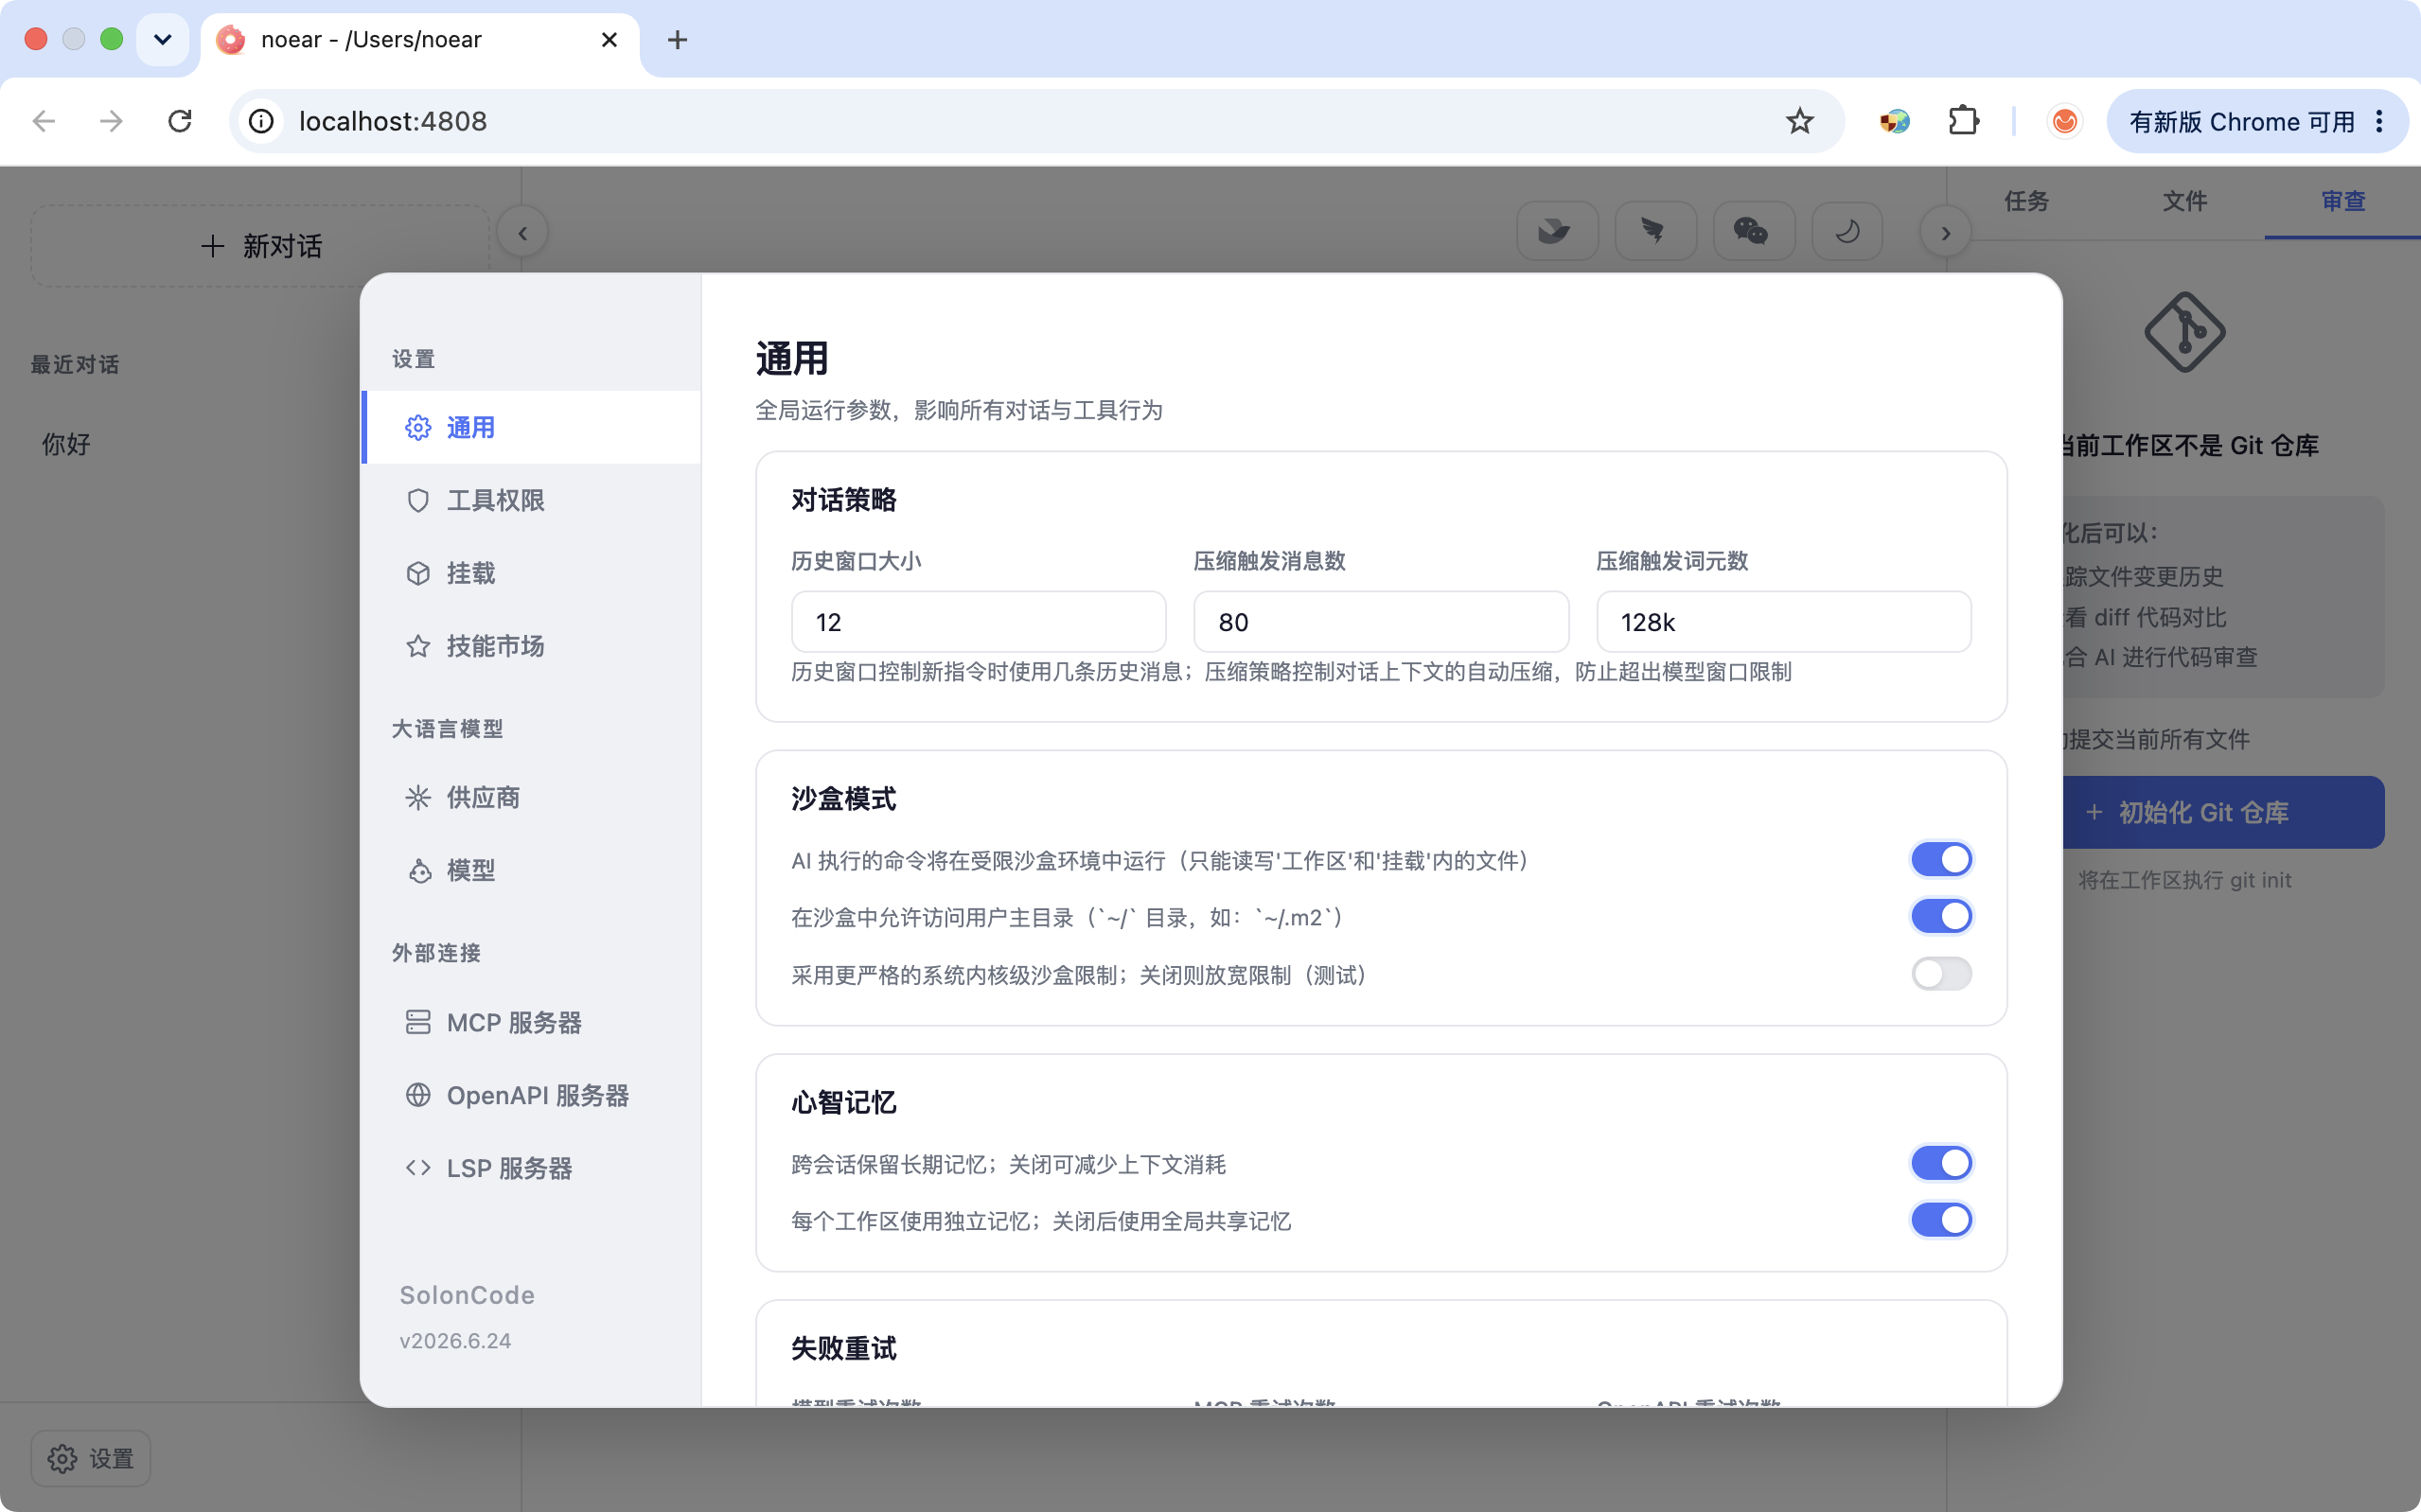Viewport: 2421px width, 1512px height.
Task: Reload the page
Action: pos(180,121)
